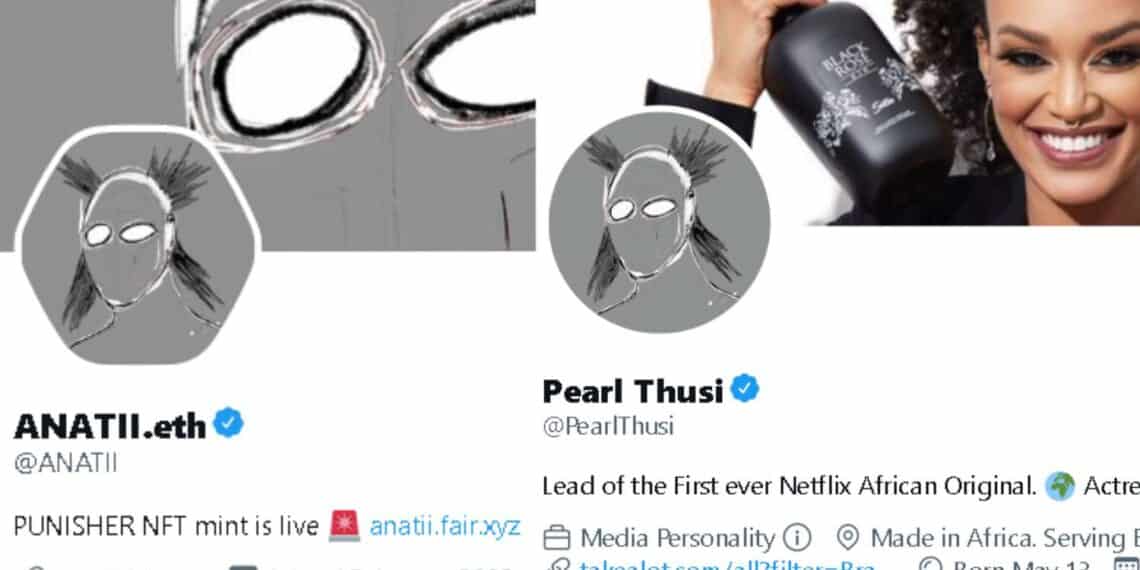Click the info icon next to Media Personality
1140x570 pixels.
pos(797,538)
